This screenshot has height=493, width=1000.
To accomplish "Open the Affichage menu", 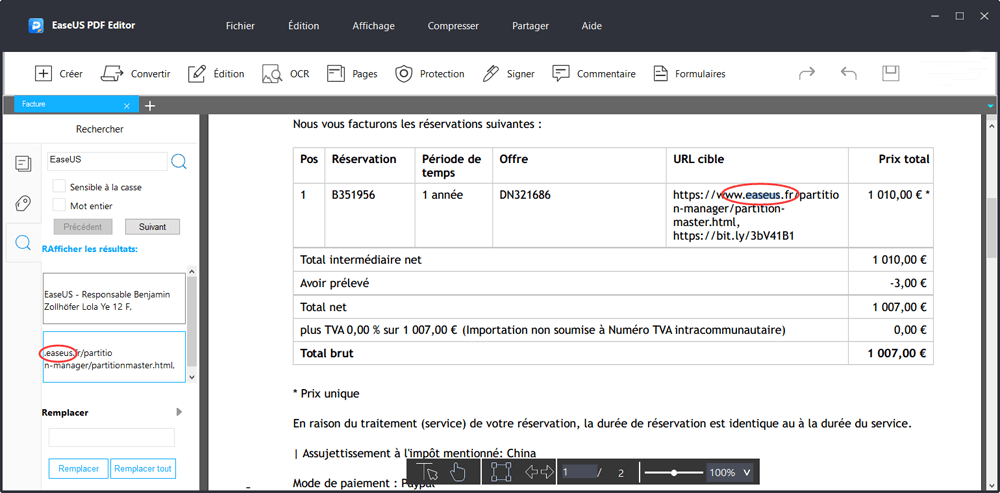I will (x=374, y=26).
